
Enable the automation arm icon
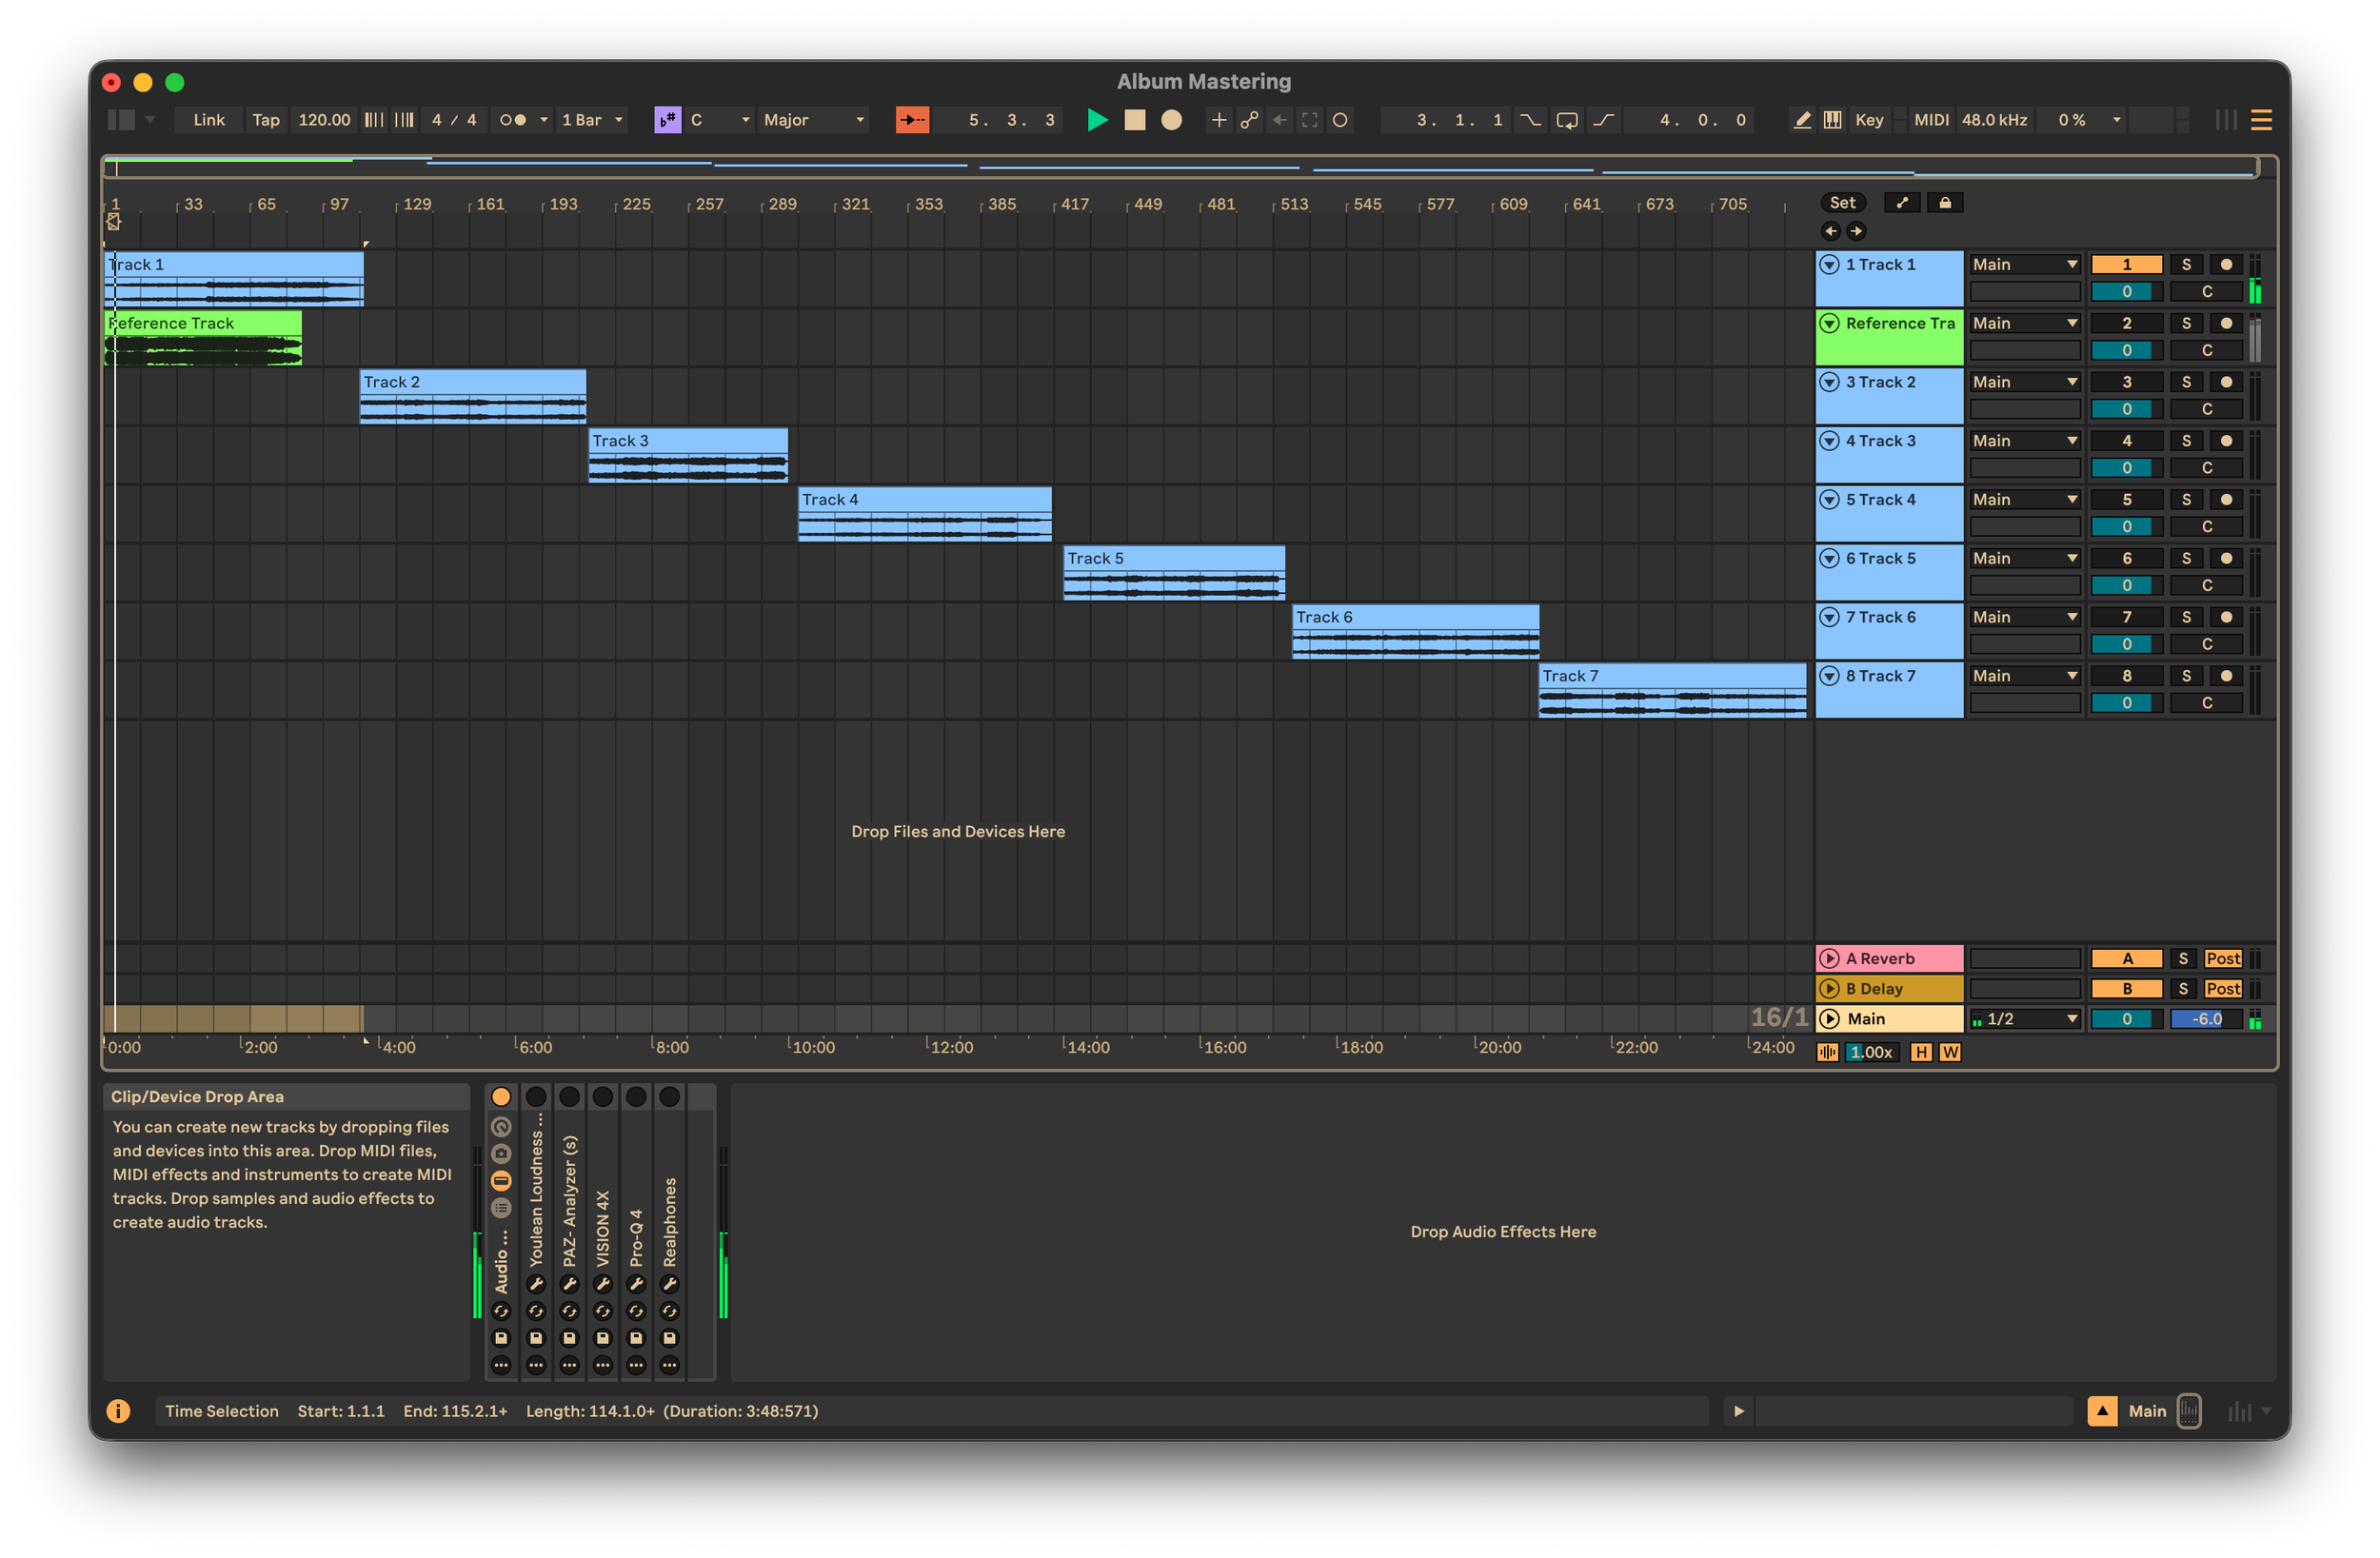click(x=1249, y=120)
